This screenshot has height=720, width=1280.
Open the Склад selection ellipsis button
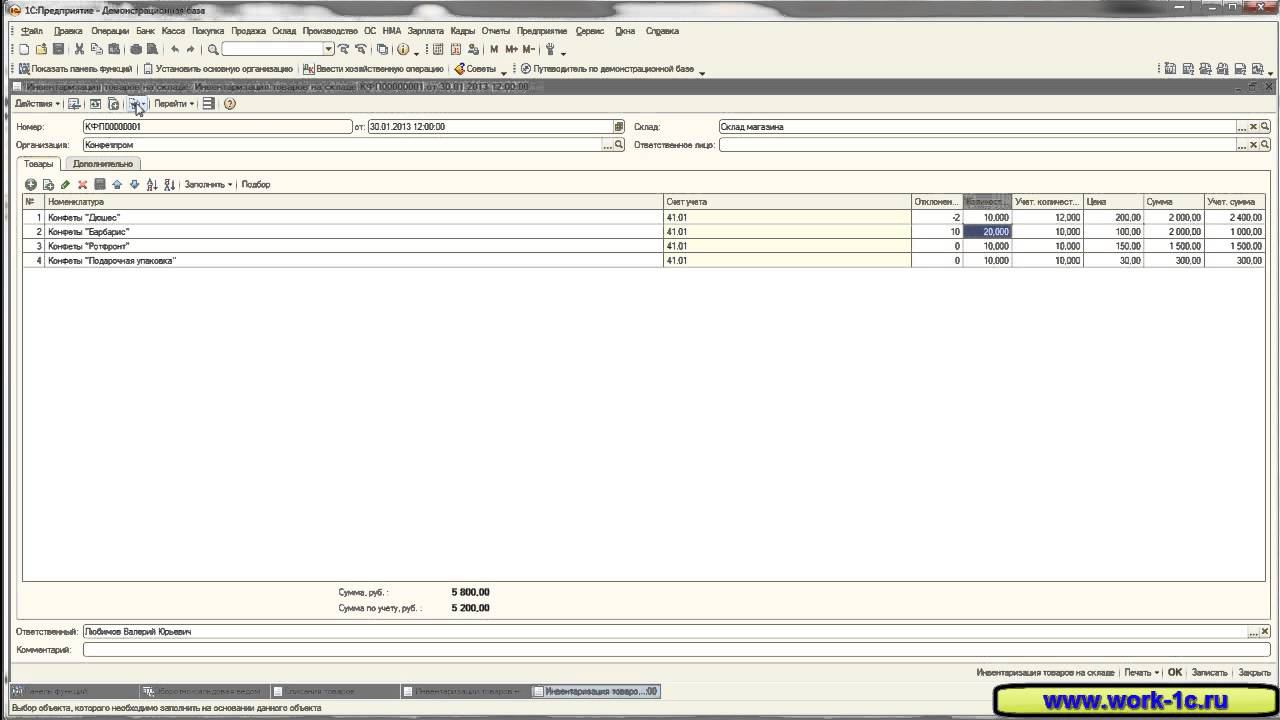coord(1243,127)
